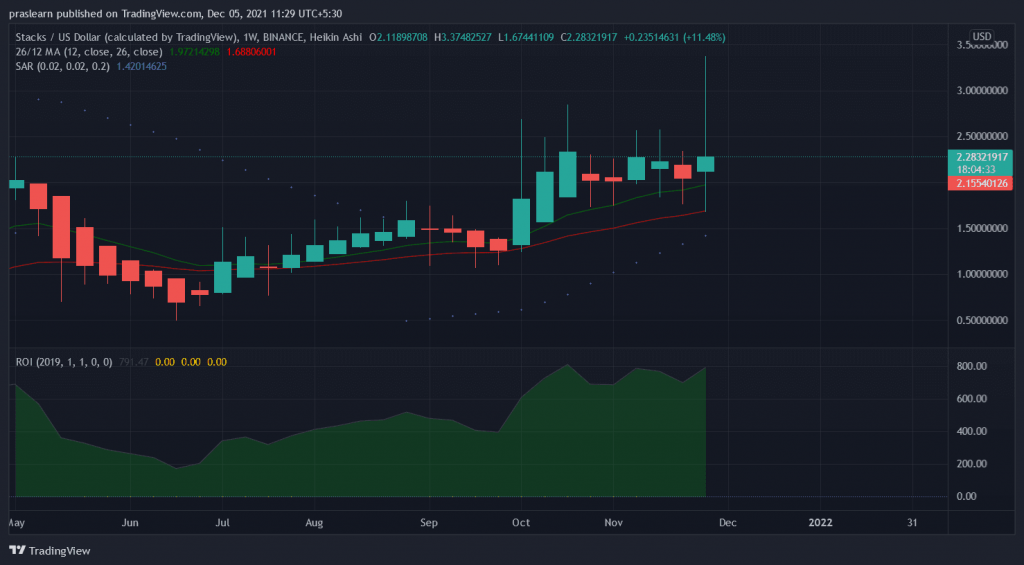This screenshot has width=1024, height=565.
Task: Open the USD currency selector on price axis
Action: click(x=982, y=37)
